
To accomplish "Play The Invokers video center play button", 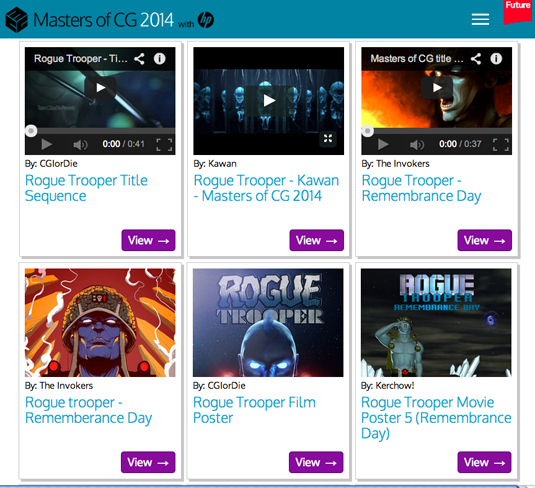I will (437, 88).
